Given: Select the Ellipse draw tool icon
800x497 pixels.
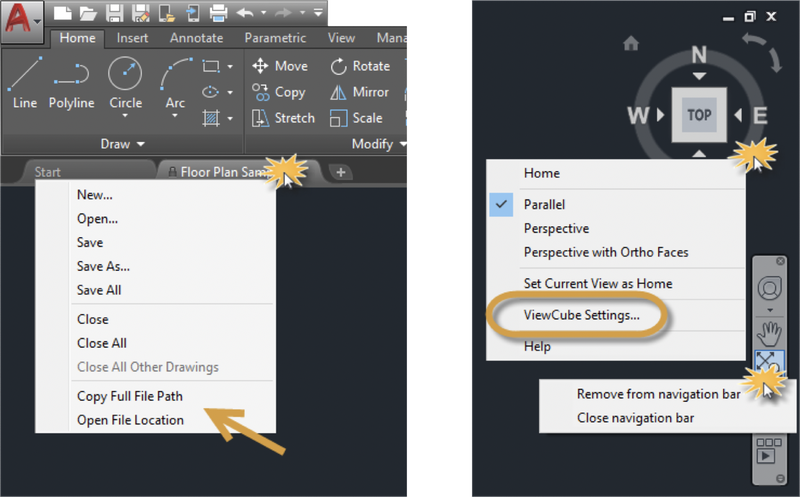Looking at the screenshot, I should [x=210, y=92].
